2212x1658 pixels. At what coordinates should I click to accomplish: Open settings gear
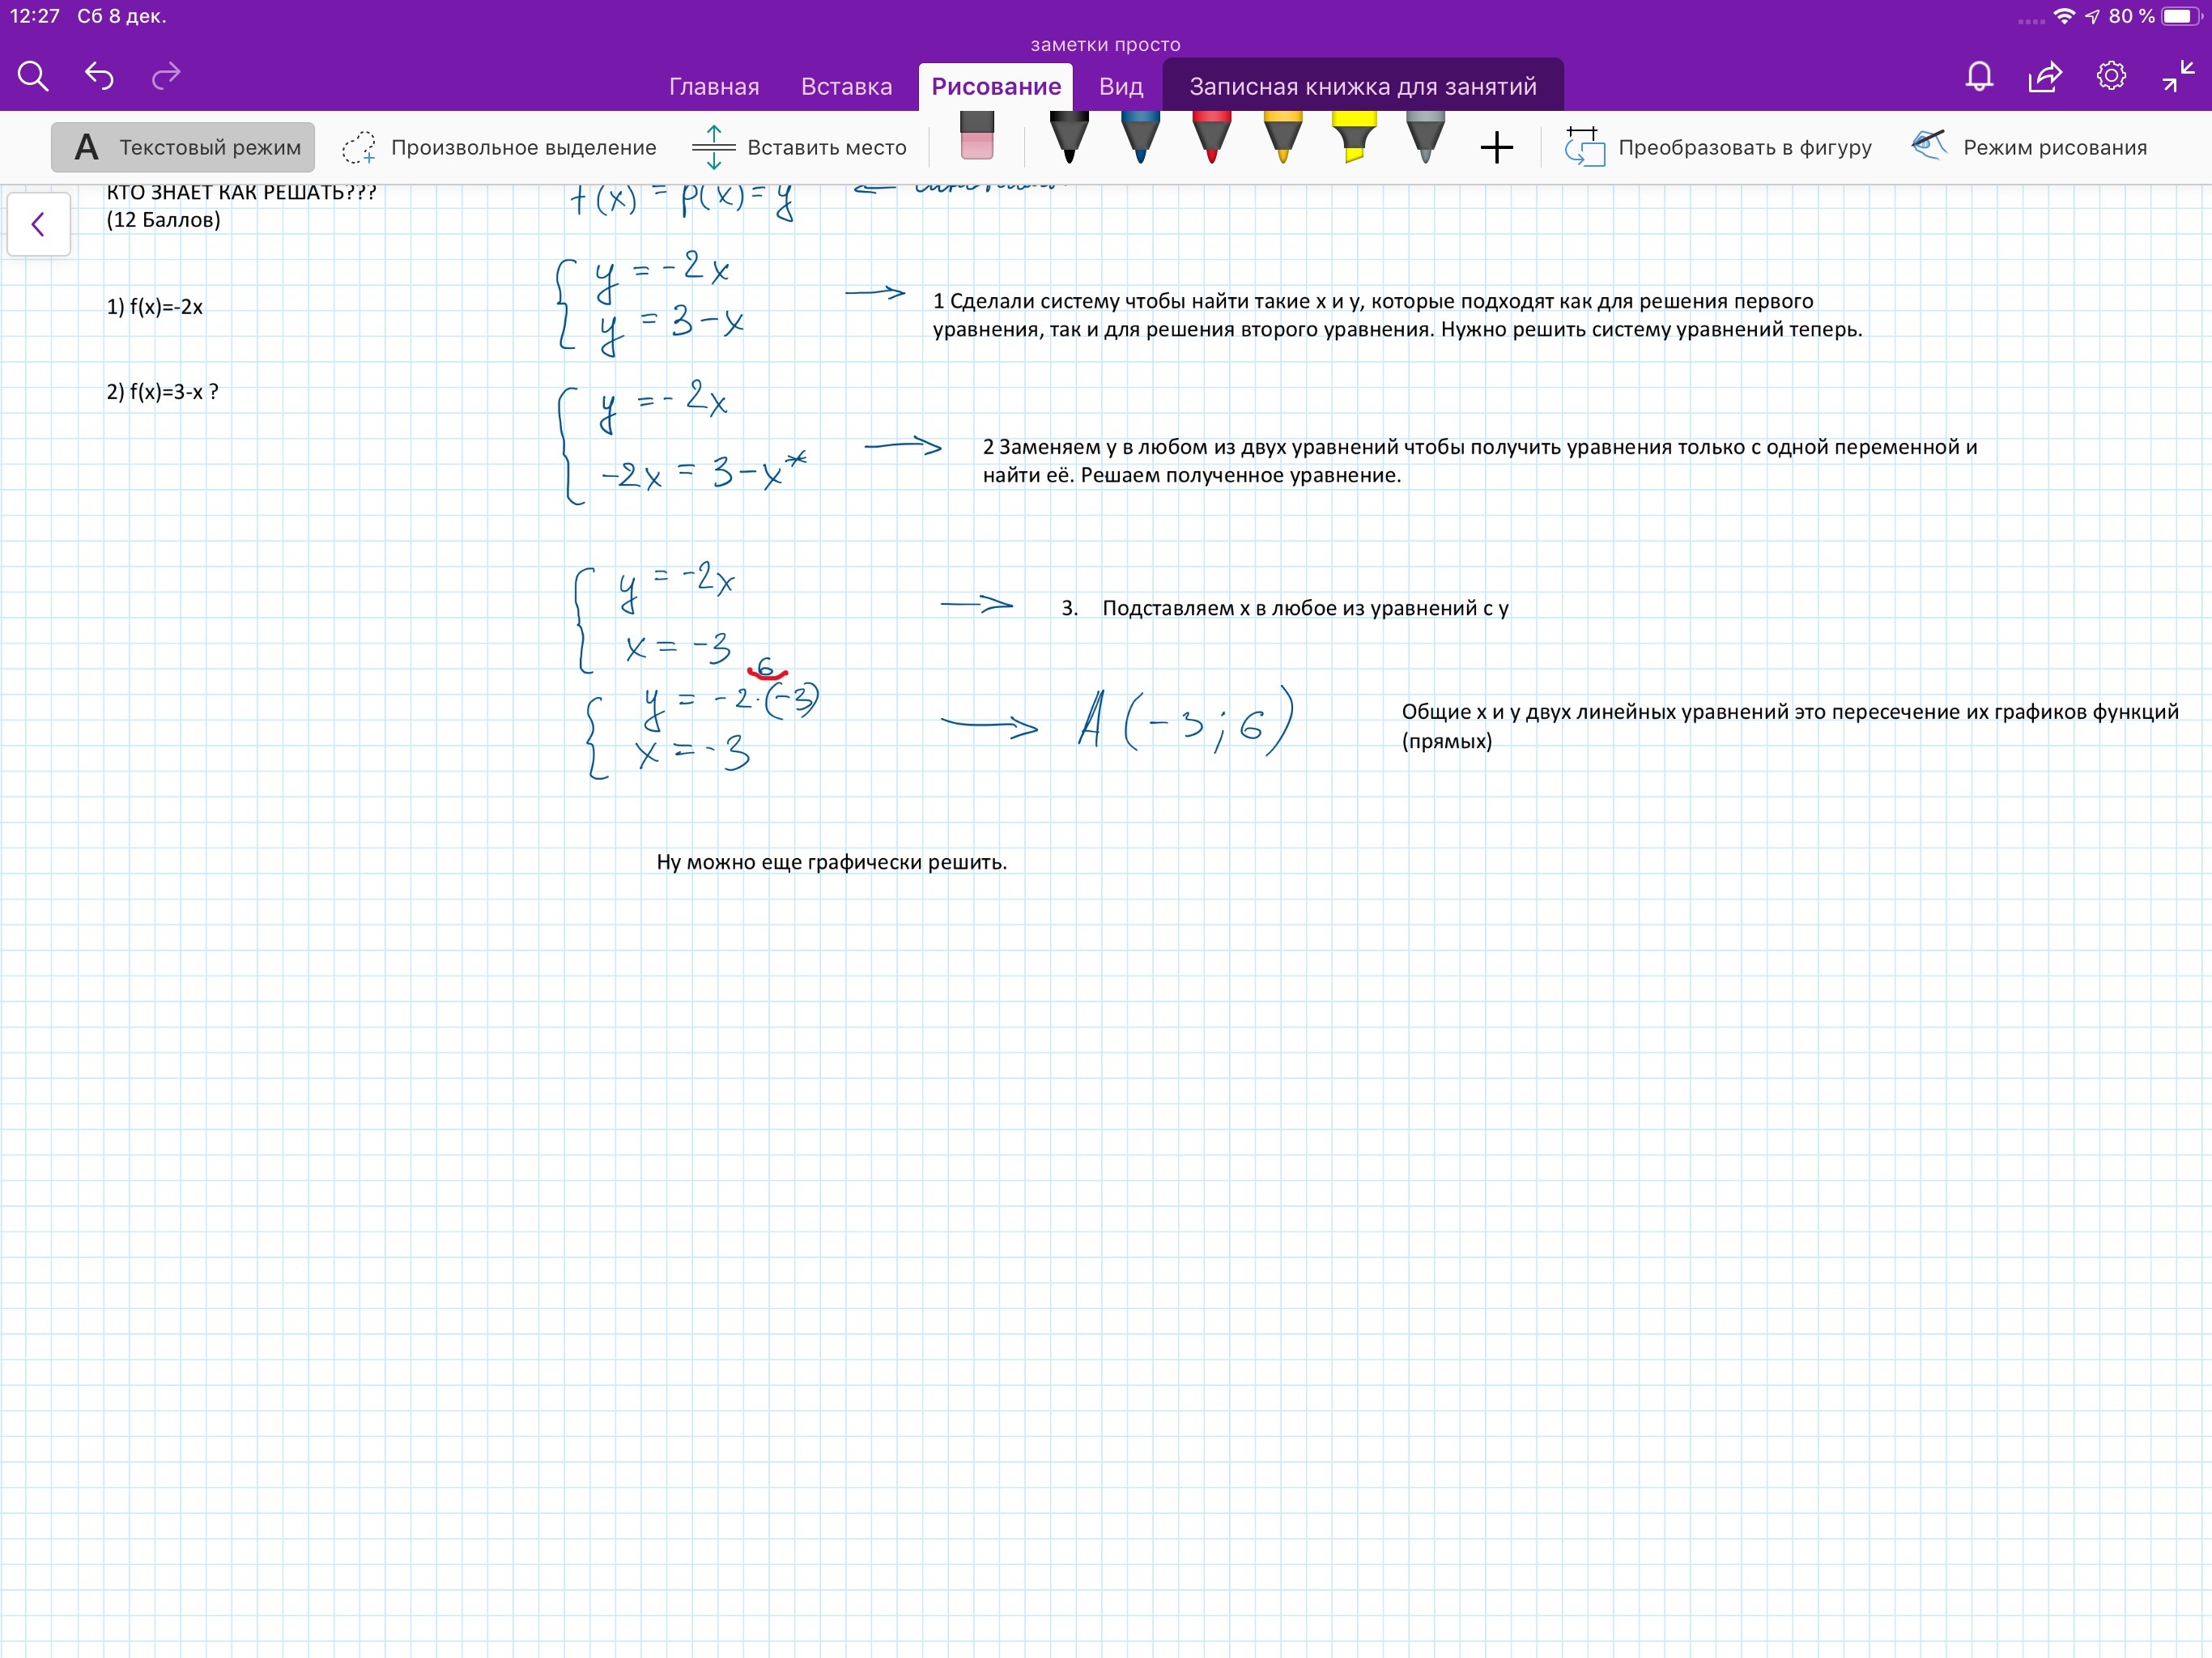pos(2111,76)
